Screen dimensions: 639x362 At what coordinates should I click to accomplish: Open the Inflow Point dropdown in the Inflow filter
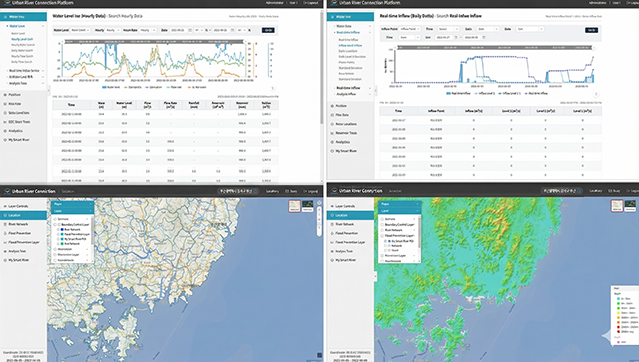pyautogui.click(x=410, y=29)
